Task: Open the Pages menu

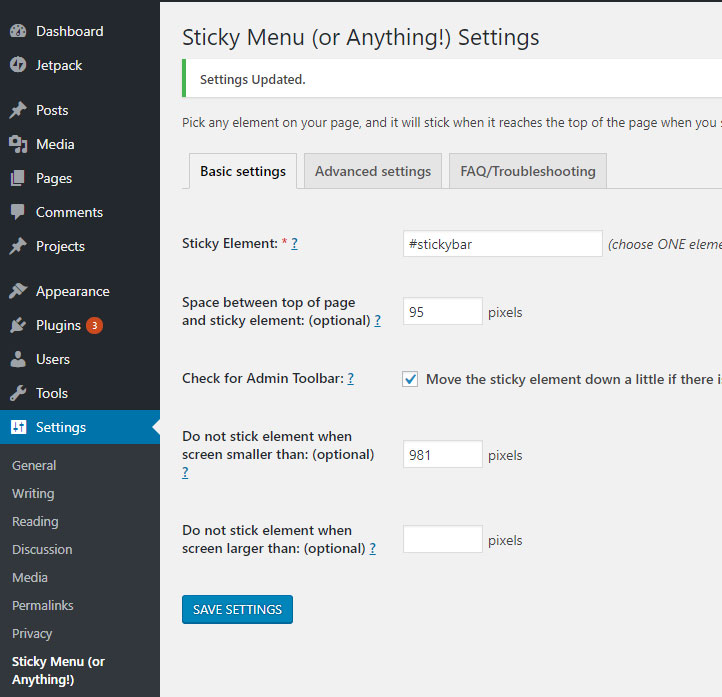Action: pyautogui.click(x=54, y=178)
